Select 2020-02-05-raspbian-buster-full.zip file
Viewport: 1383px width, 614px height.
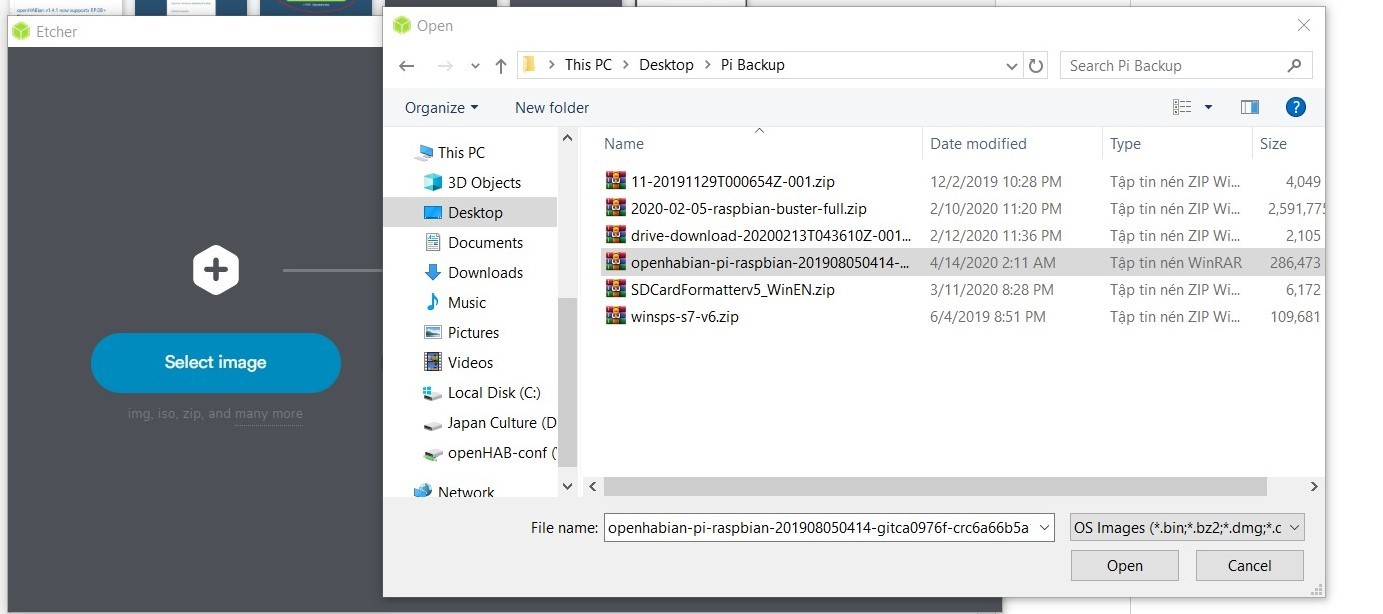[748, 208]
